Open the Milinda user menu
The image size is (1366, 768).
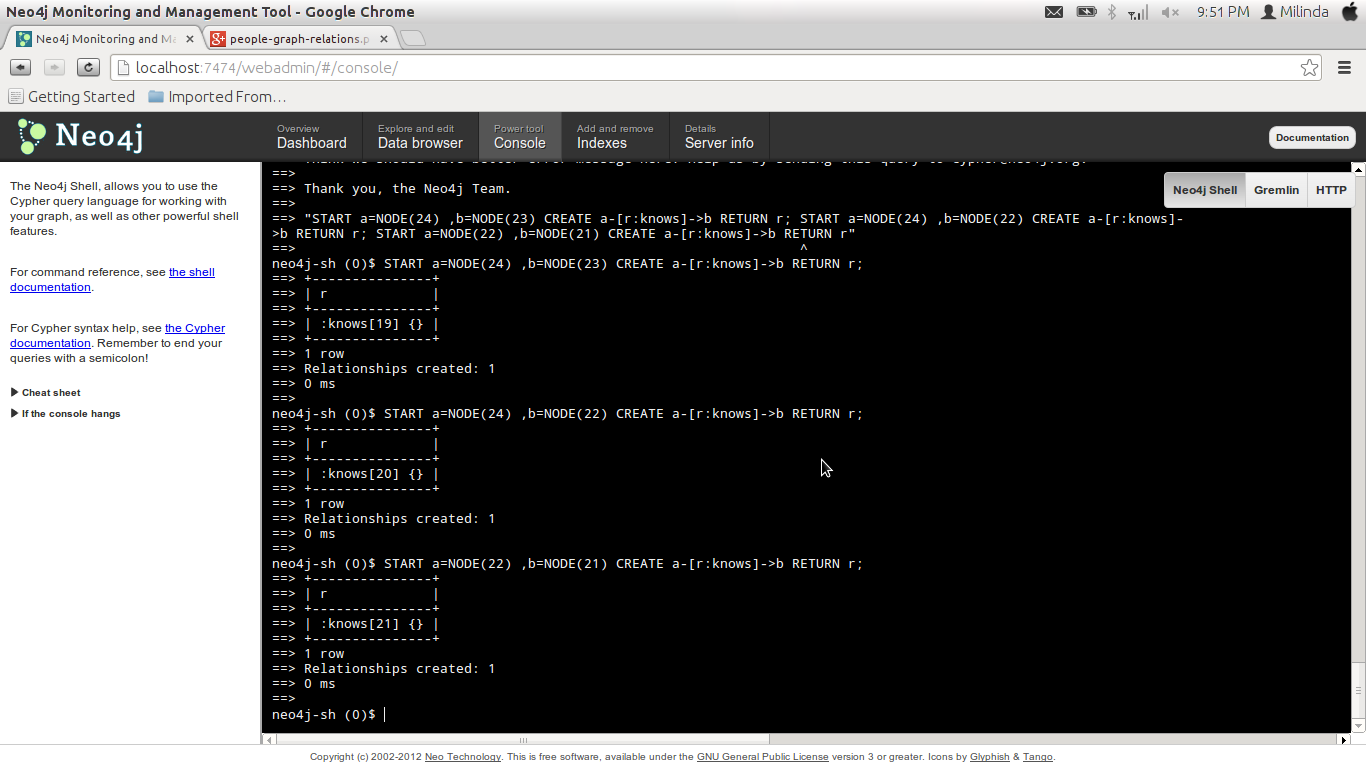click(1295, 12)
